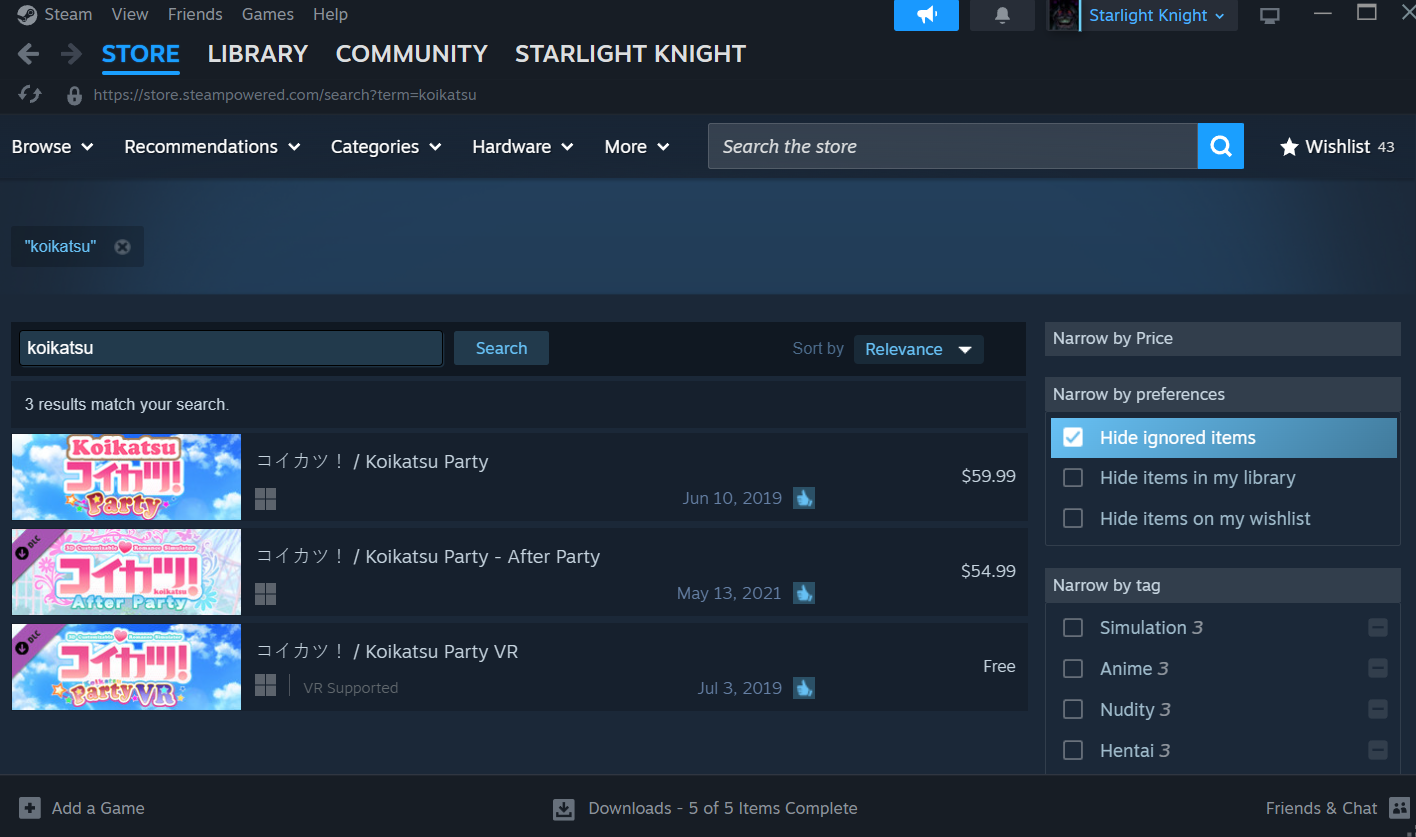Switch to the COMMUNITY tab
The width and height of the screenshot is (1416, 837).
point(412,54)
